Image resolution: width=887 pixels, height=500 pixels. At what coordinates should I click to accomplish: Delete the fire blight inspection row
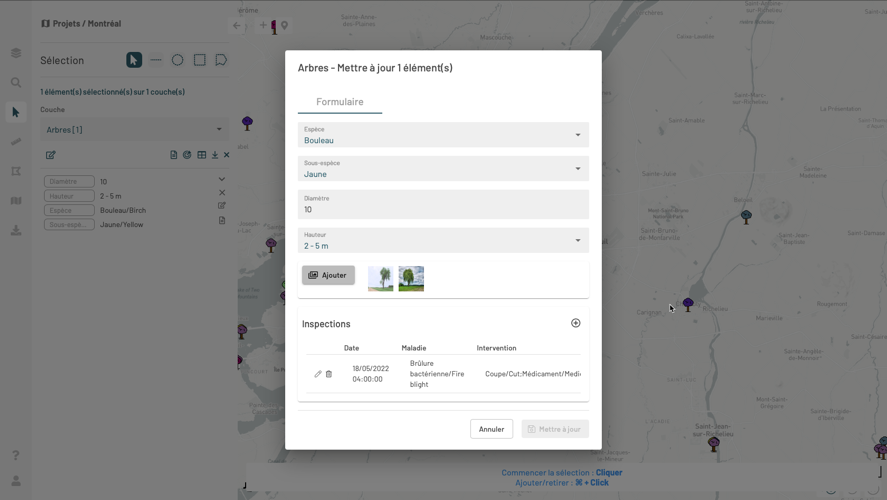[329, 374]
